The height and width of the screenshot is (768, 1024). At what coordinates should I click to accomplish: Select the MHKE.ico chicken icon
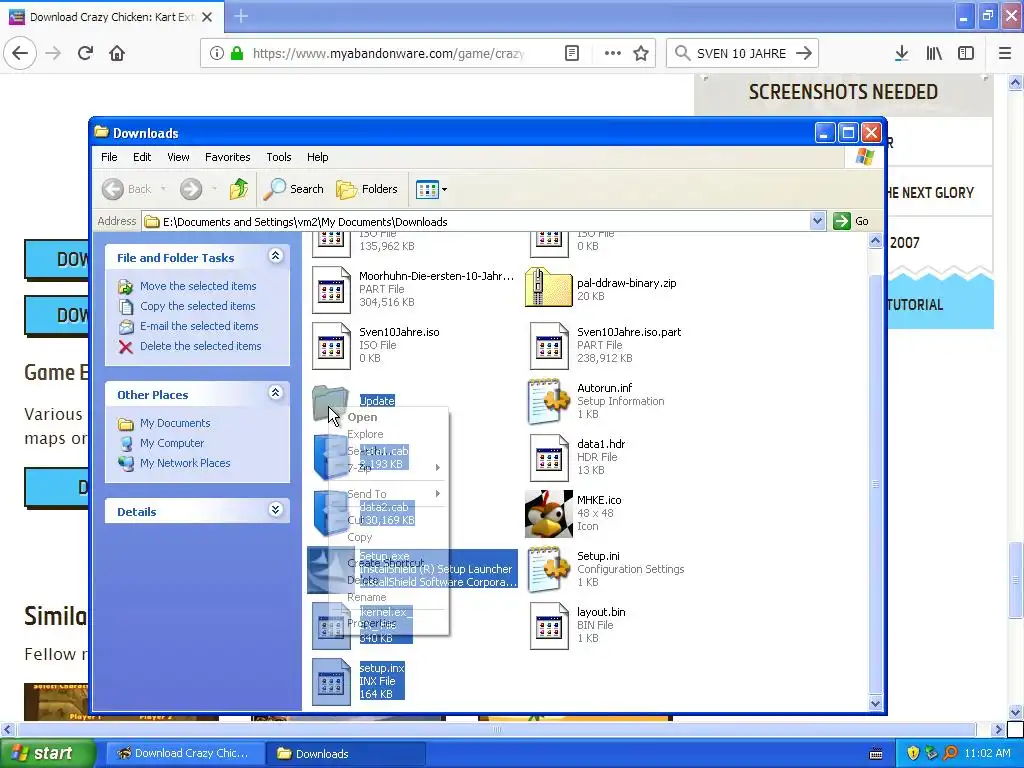[x=549, y=513]
